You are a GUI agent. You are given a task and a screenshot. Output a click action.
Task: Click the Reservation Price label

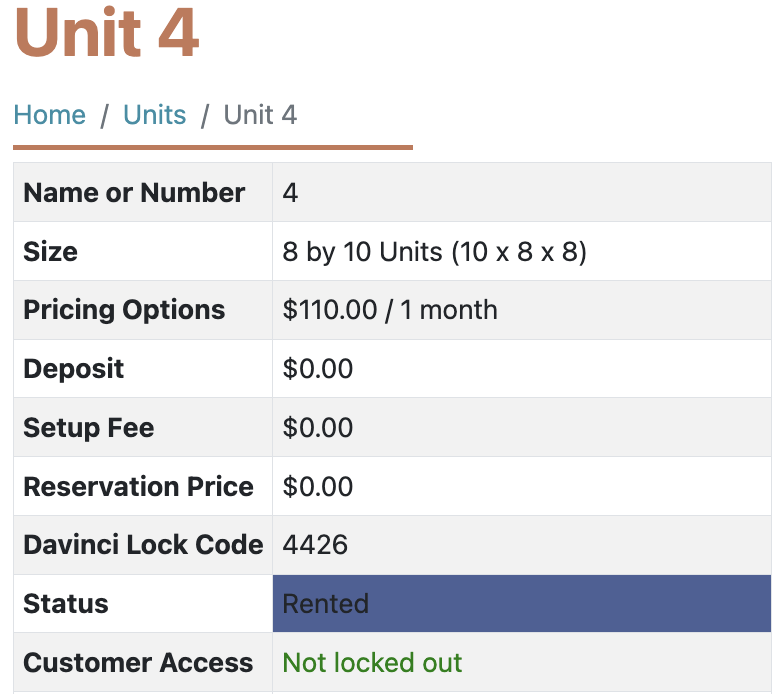(x=138, y=486)
